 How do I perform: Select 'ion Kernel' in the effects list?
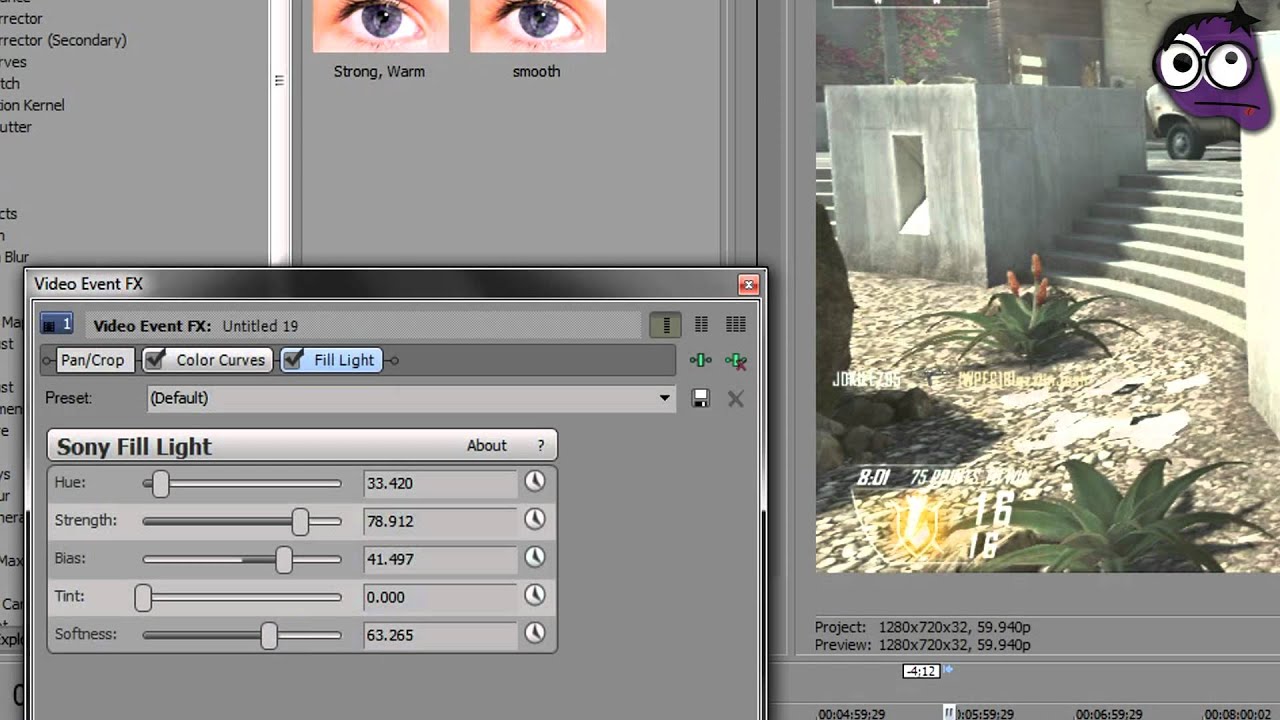click(x=32, y=105)
